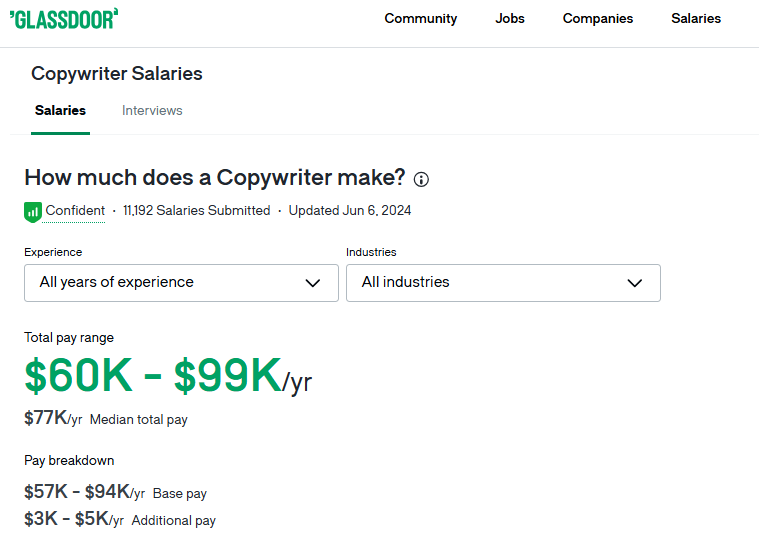Click the chevron in the Industries dropdown
Image resolution: width=759 pixels, height=545 pixels.
635,283
